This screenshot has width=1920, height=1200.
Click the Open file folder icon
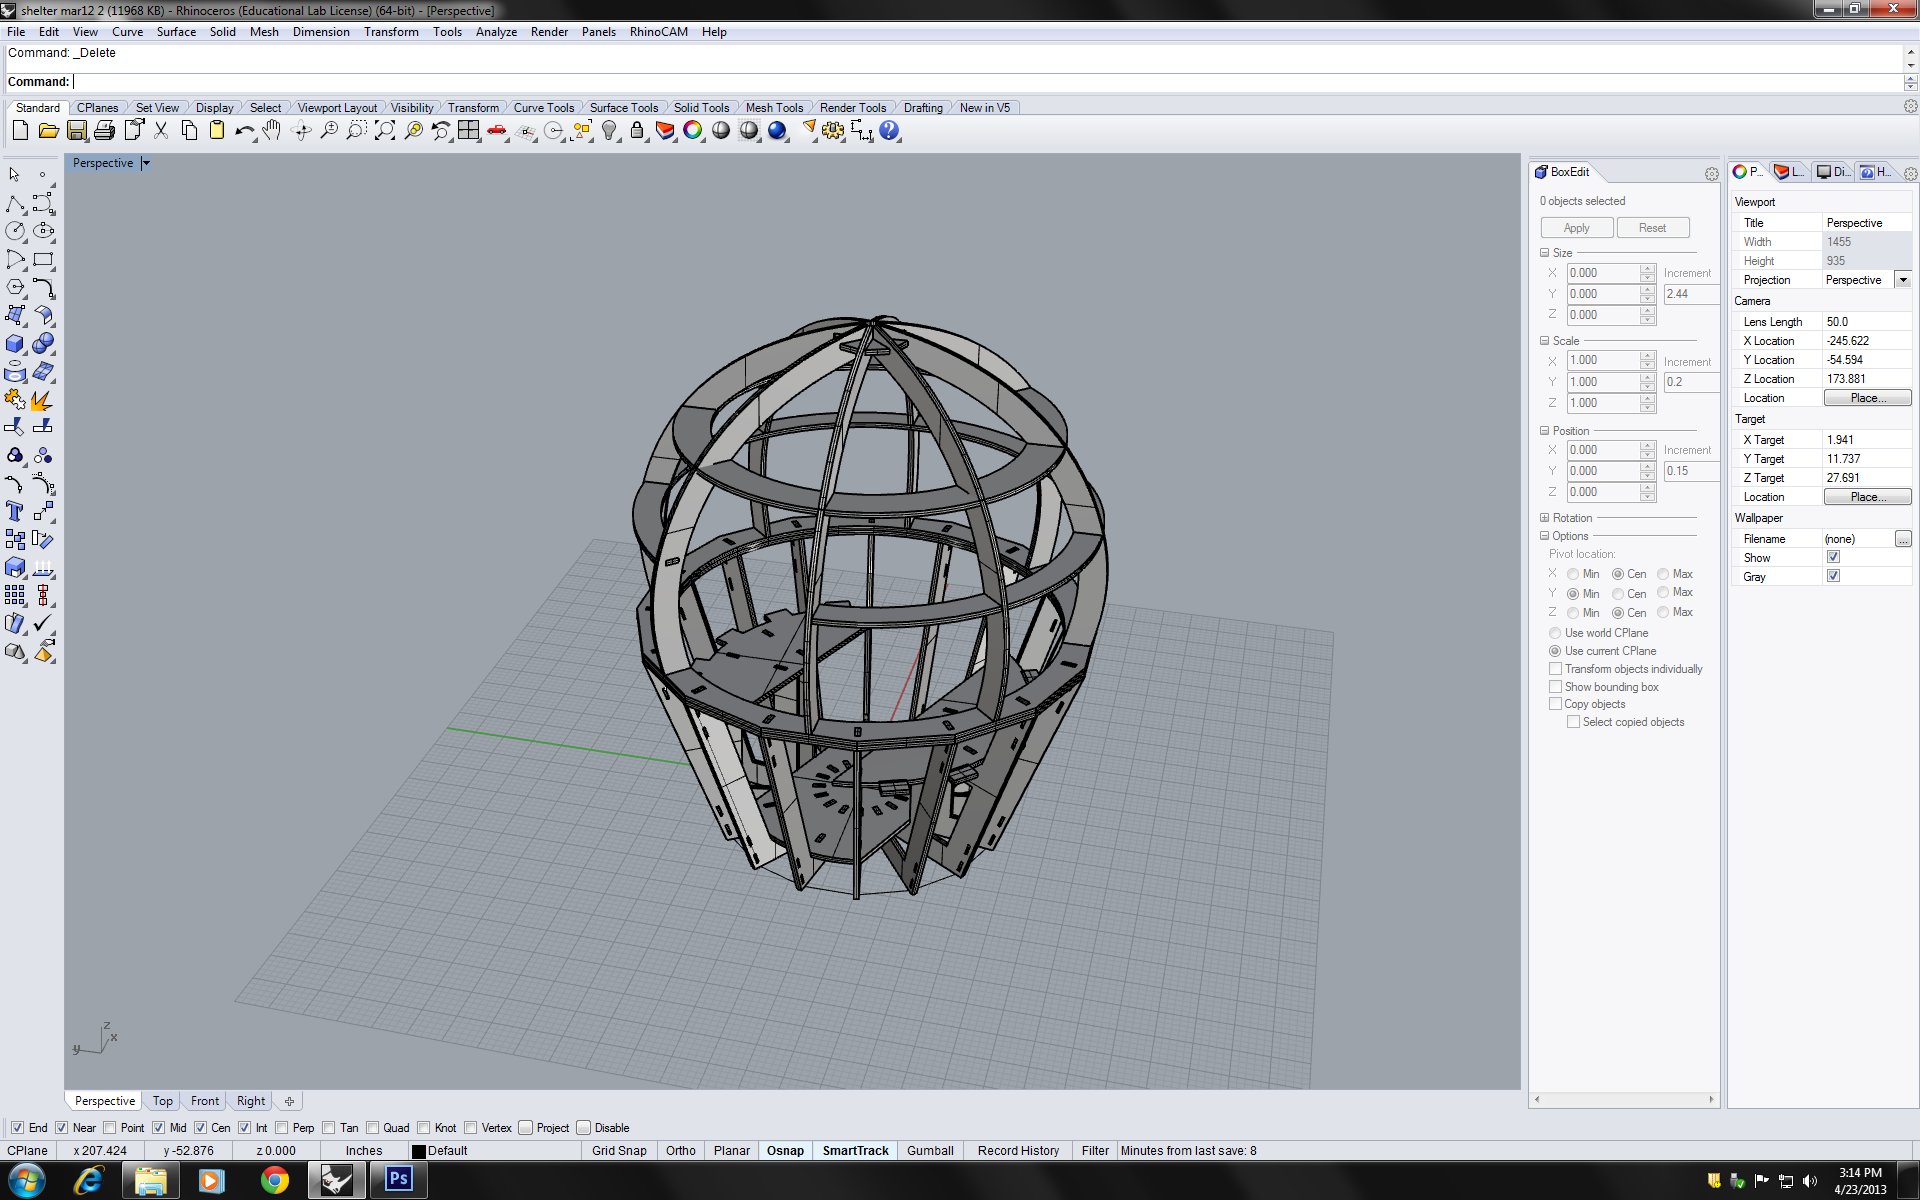pyautogui.click(x=48, y=131)
